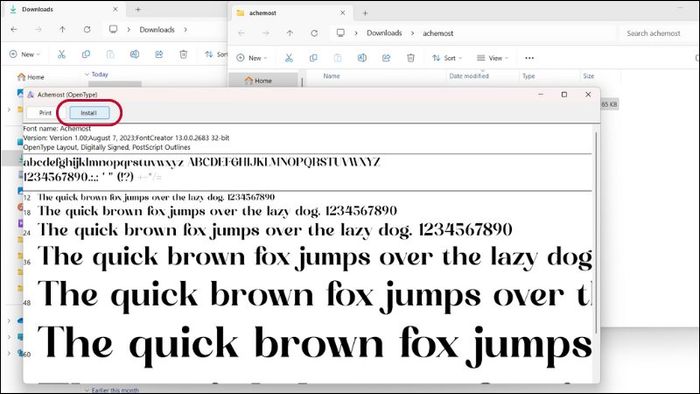The height and width of the screenshot is (394, 700).
Task: Click Install in the Achemost font viewer
Action: [89, 113]
